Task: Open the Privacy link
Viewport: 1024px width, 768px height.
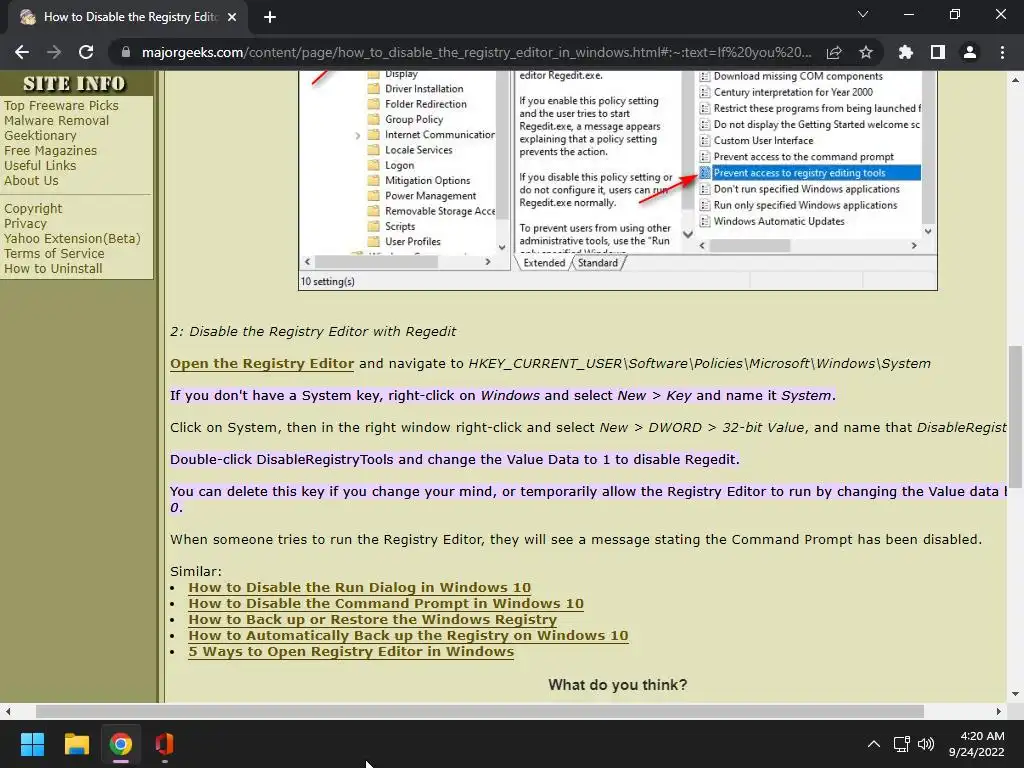Action: click(x=25, y=223)
